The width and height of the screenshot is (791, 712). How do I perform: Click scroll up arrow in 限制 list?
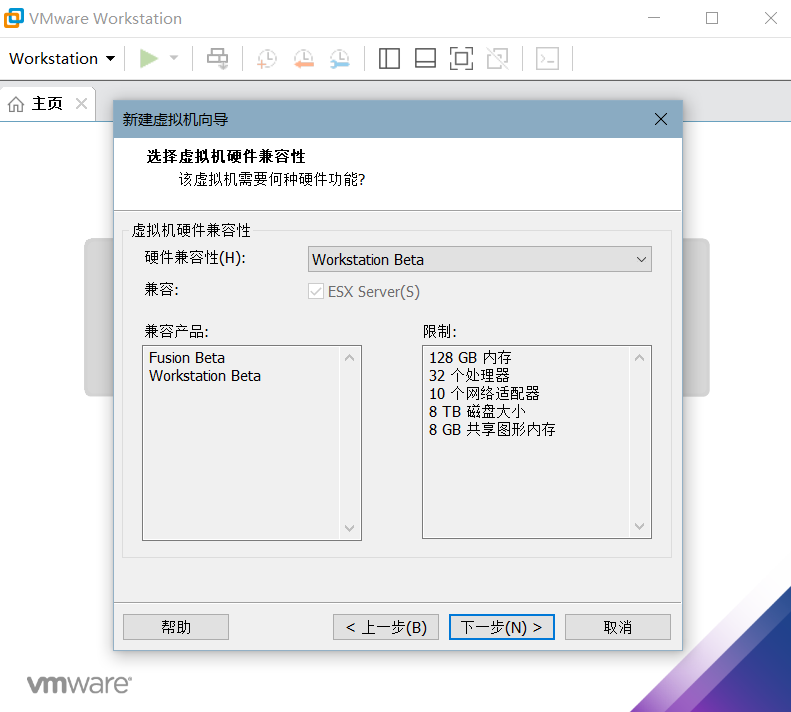639,358
